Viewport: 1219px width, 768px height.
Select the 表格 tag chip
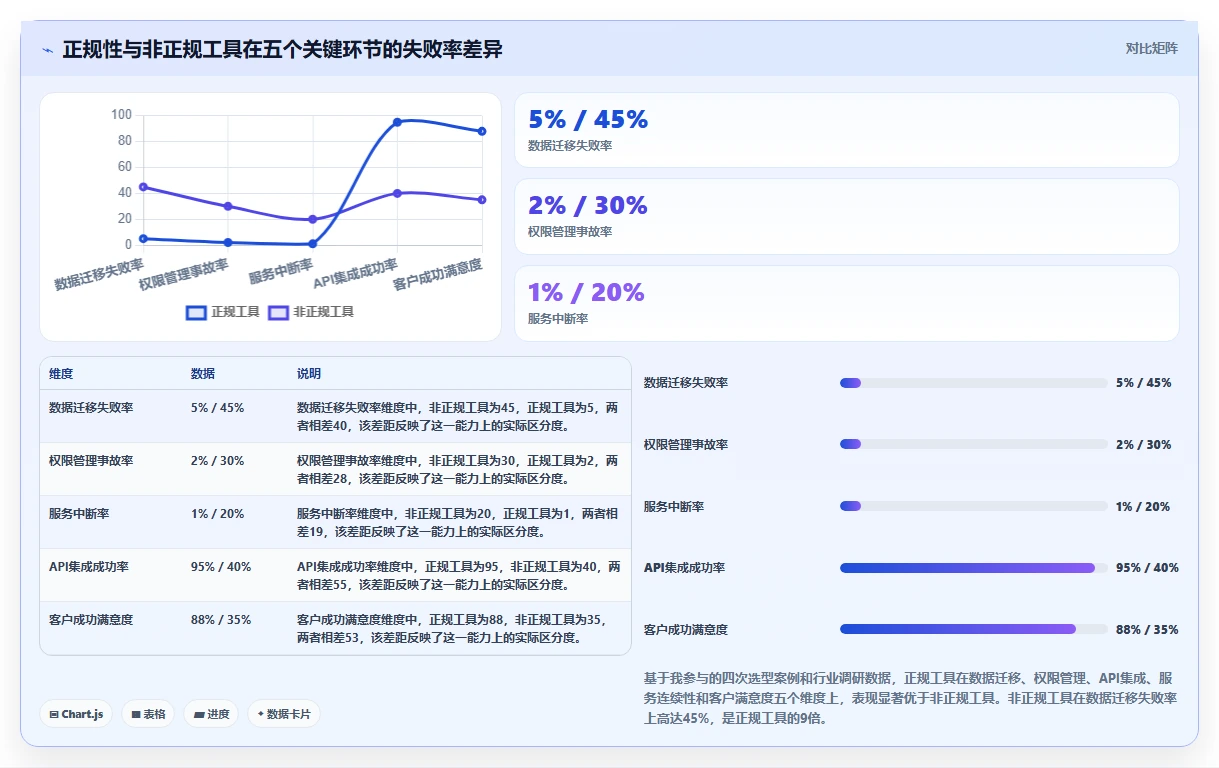pyautogui.click(x=148, y=714)
